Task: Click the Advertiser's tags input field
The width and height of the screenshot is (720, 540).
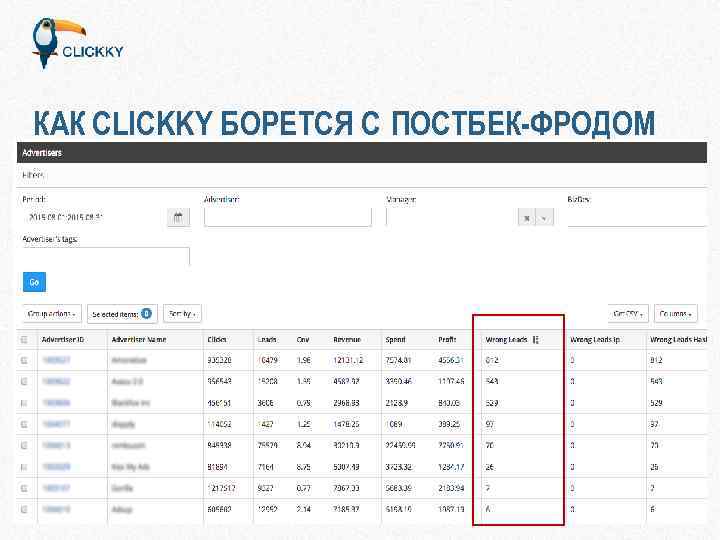Action: (106, 256)
